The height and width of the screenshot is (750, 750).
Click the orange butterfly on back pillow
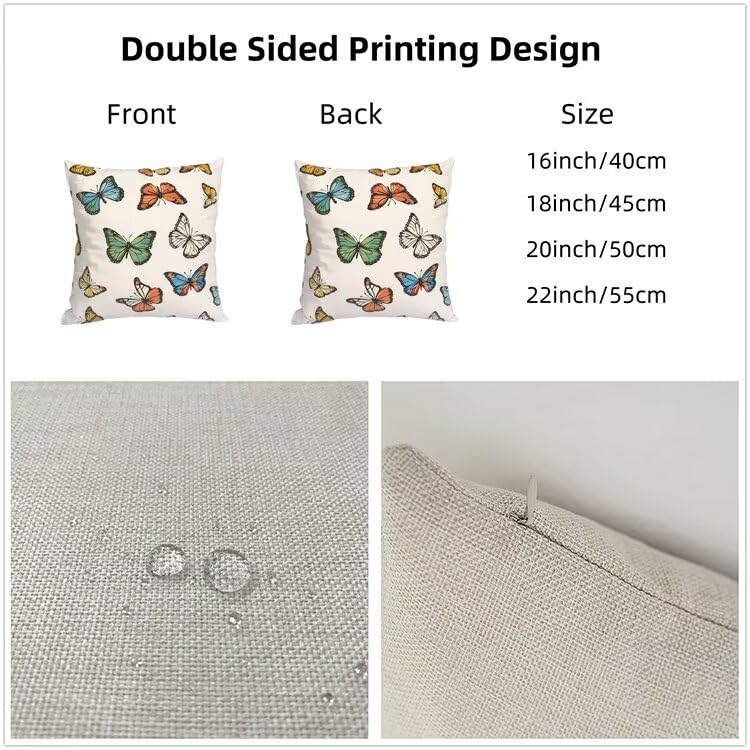(x=392, y=196)
